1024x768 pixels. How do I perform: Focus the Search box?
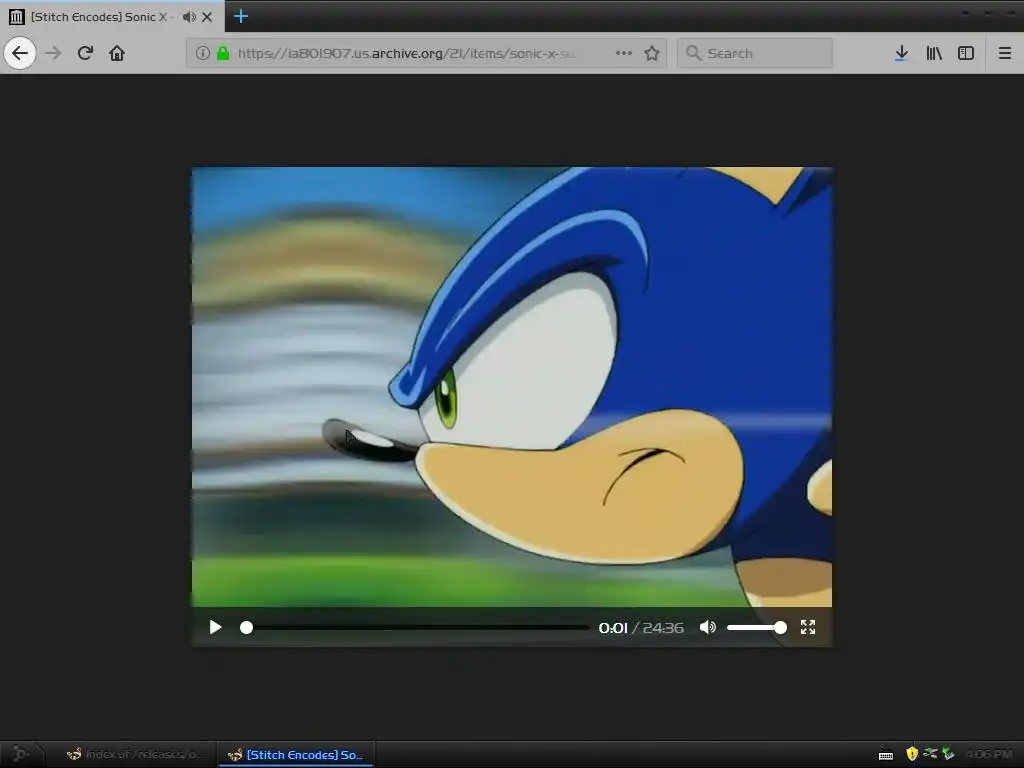pyautogui.click(x=755, y=53)
